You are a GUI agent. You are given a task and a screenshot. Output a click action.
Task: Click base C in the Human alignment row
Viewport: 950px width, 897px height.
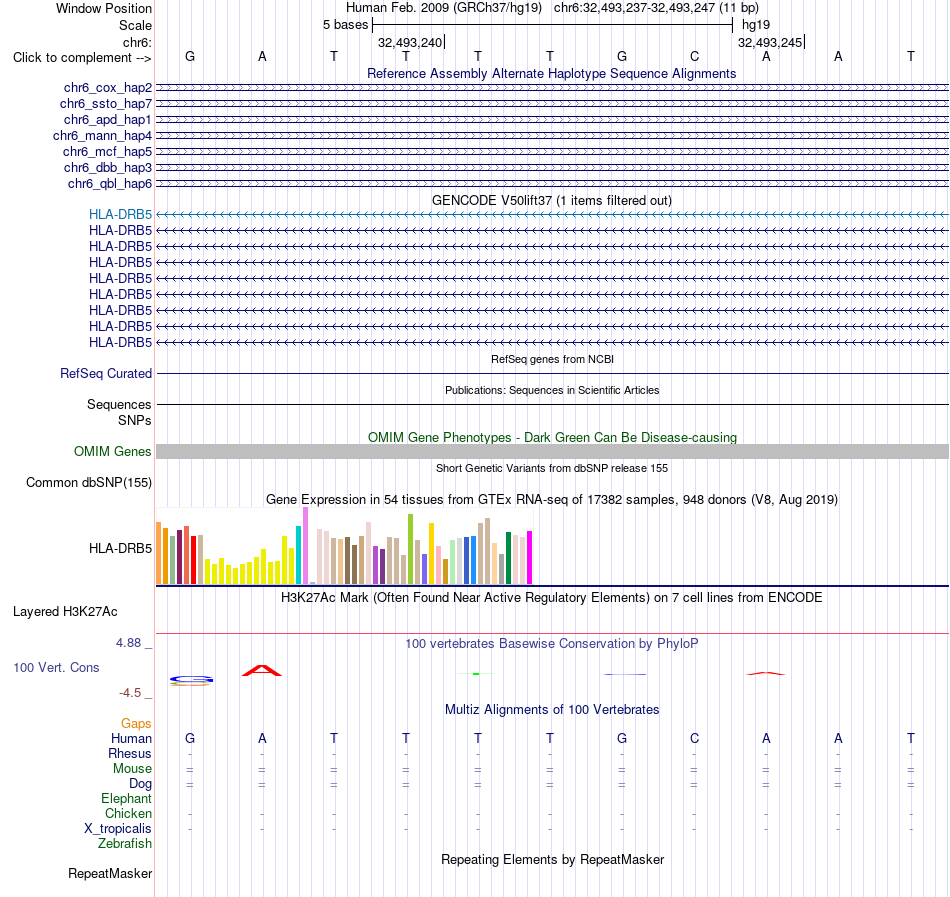pyautogui.click(x=694, y=738)
